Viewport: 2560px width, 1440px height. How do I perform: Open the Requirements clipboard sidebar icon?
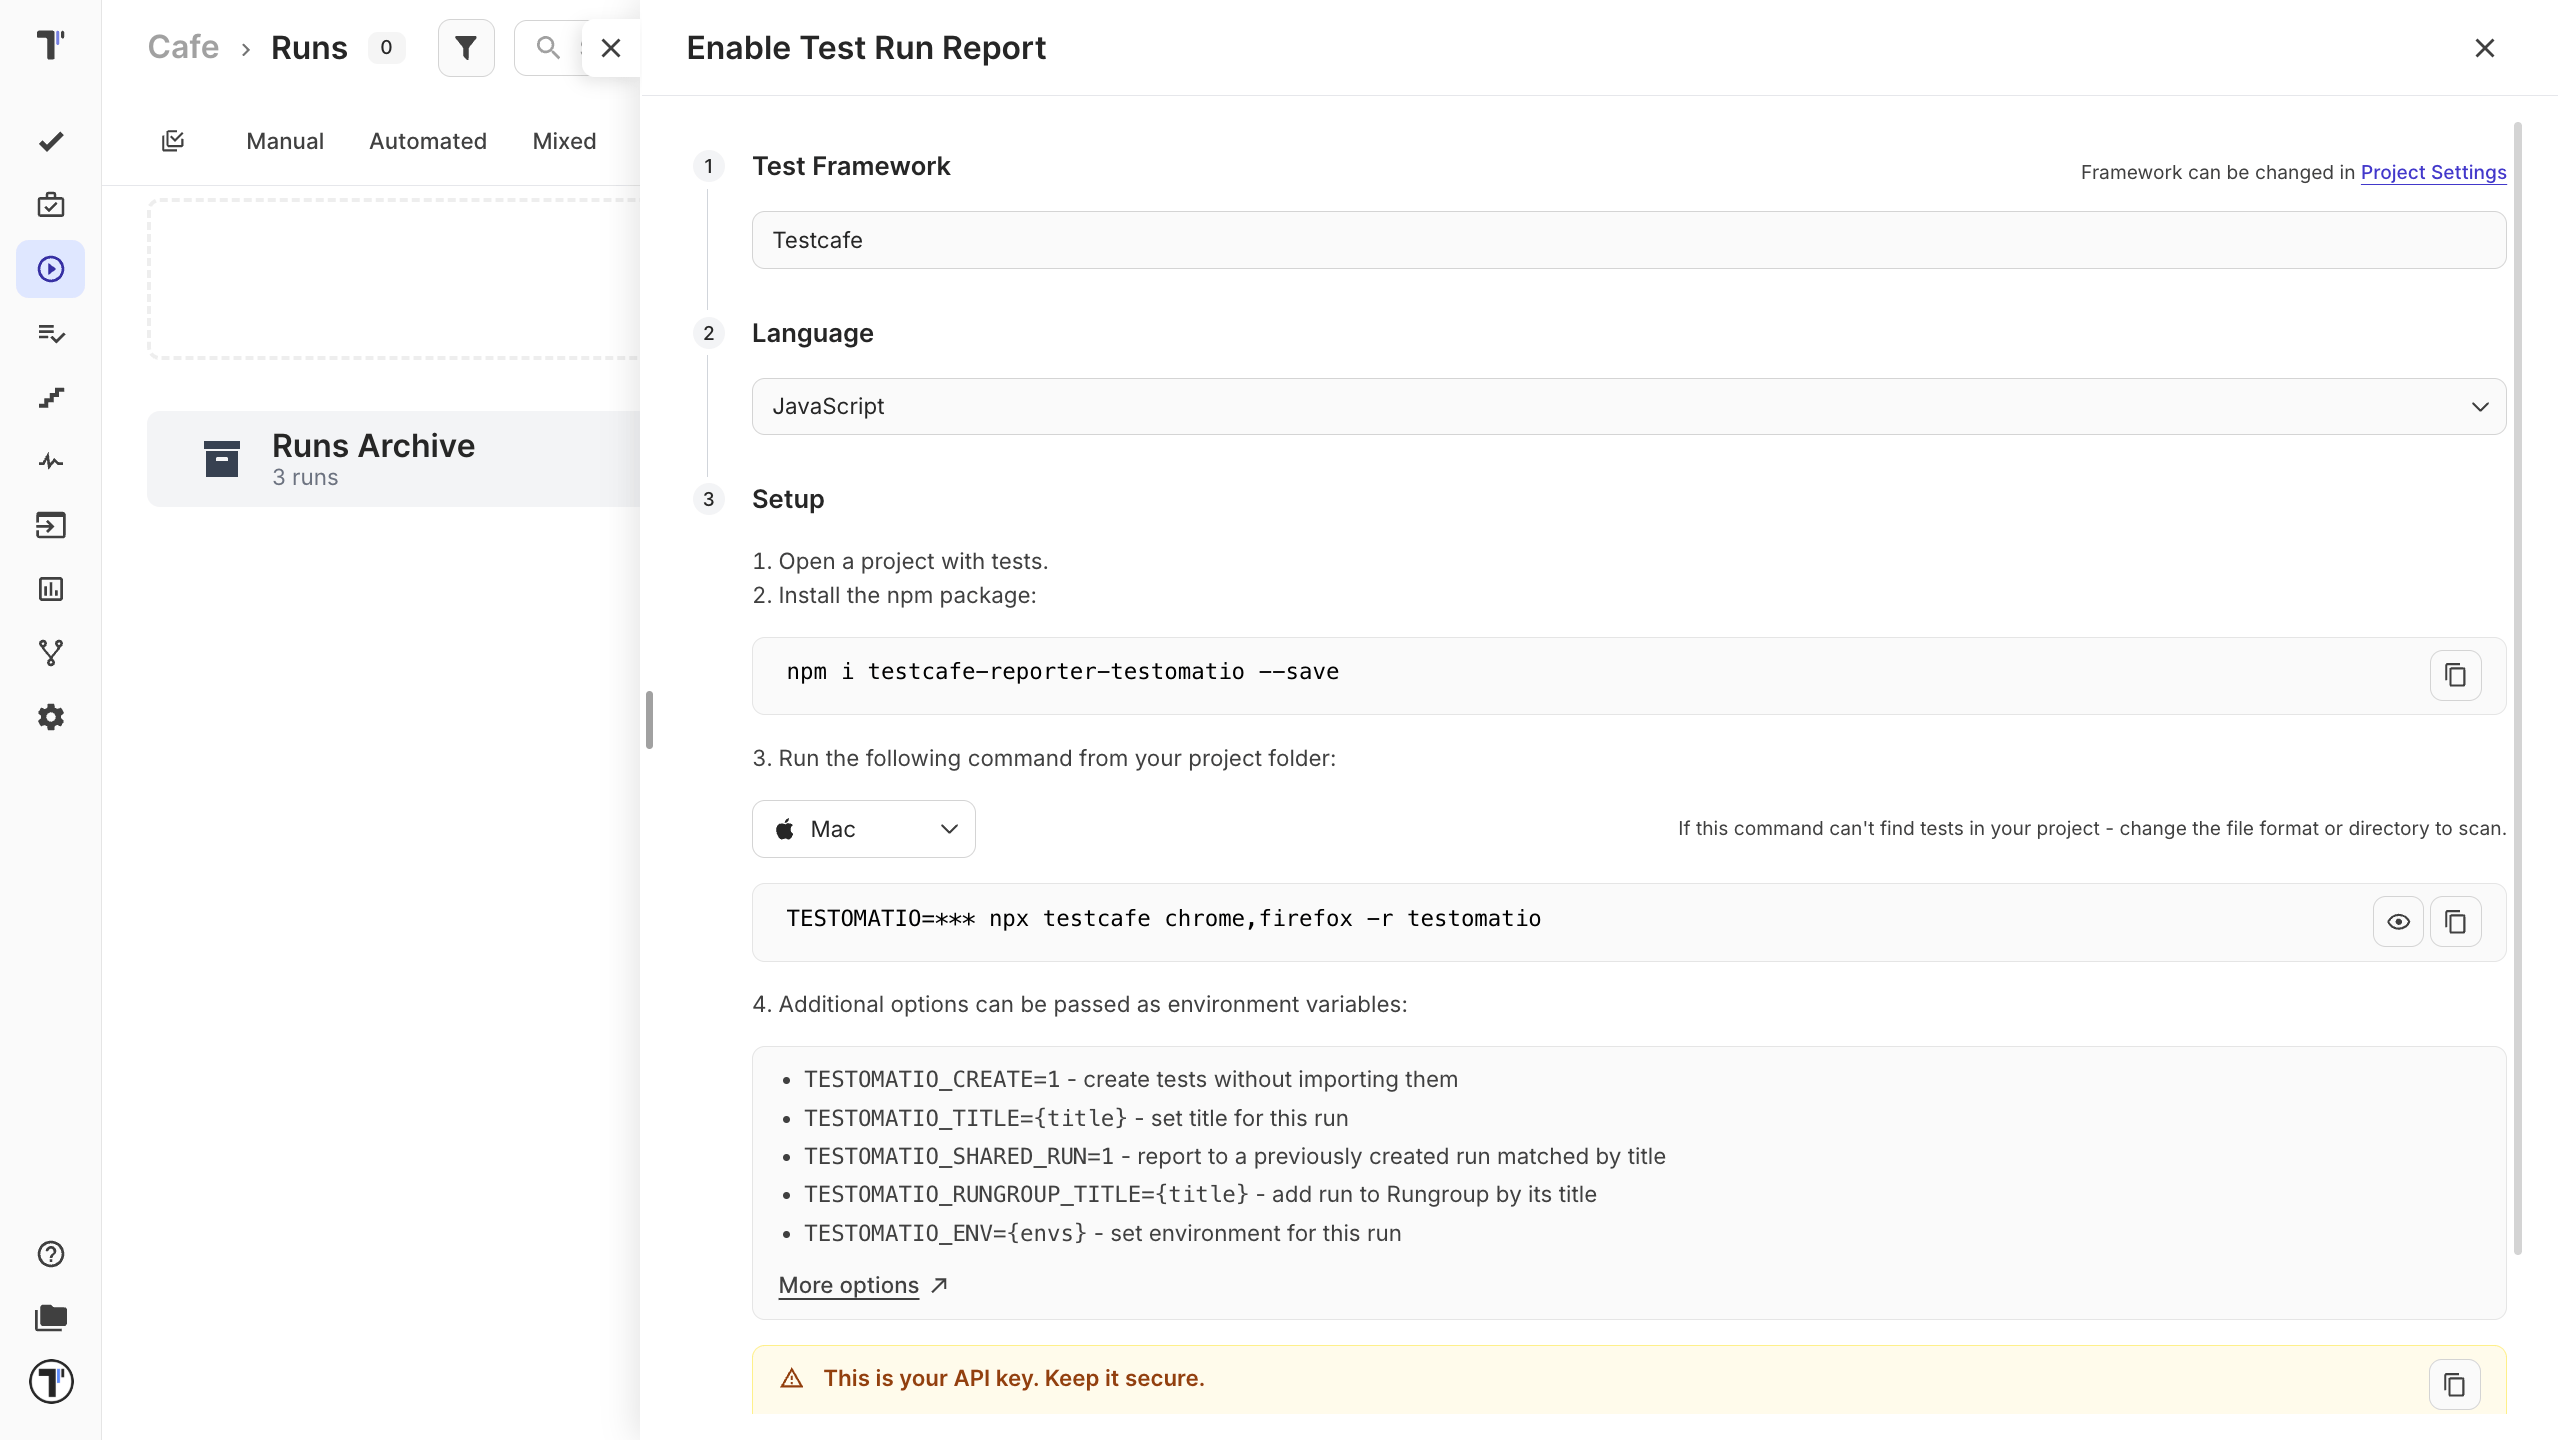click(51, 205)
